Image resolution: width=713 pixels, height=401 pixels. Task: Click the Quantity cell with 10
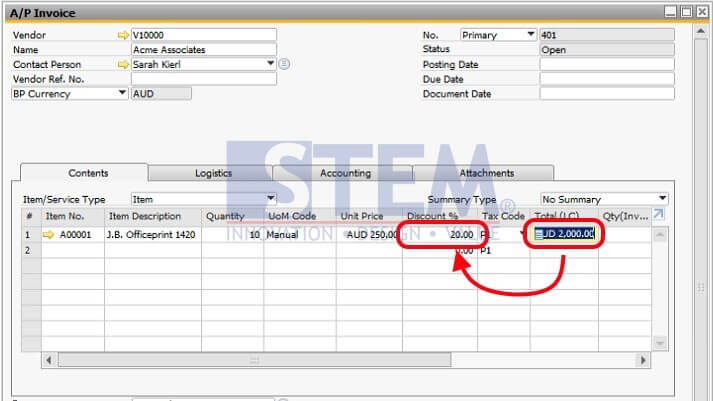232,235
